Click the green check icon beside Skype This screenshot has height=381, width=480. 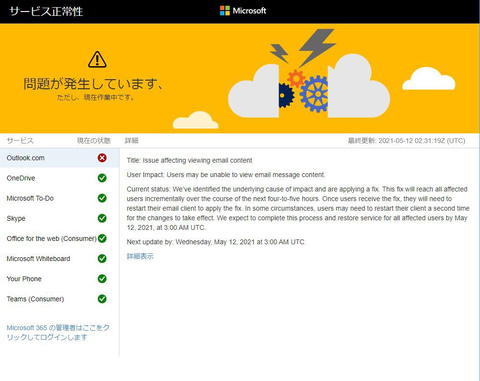[x=102, y=218]
